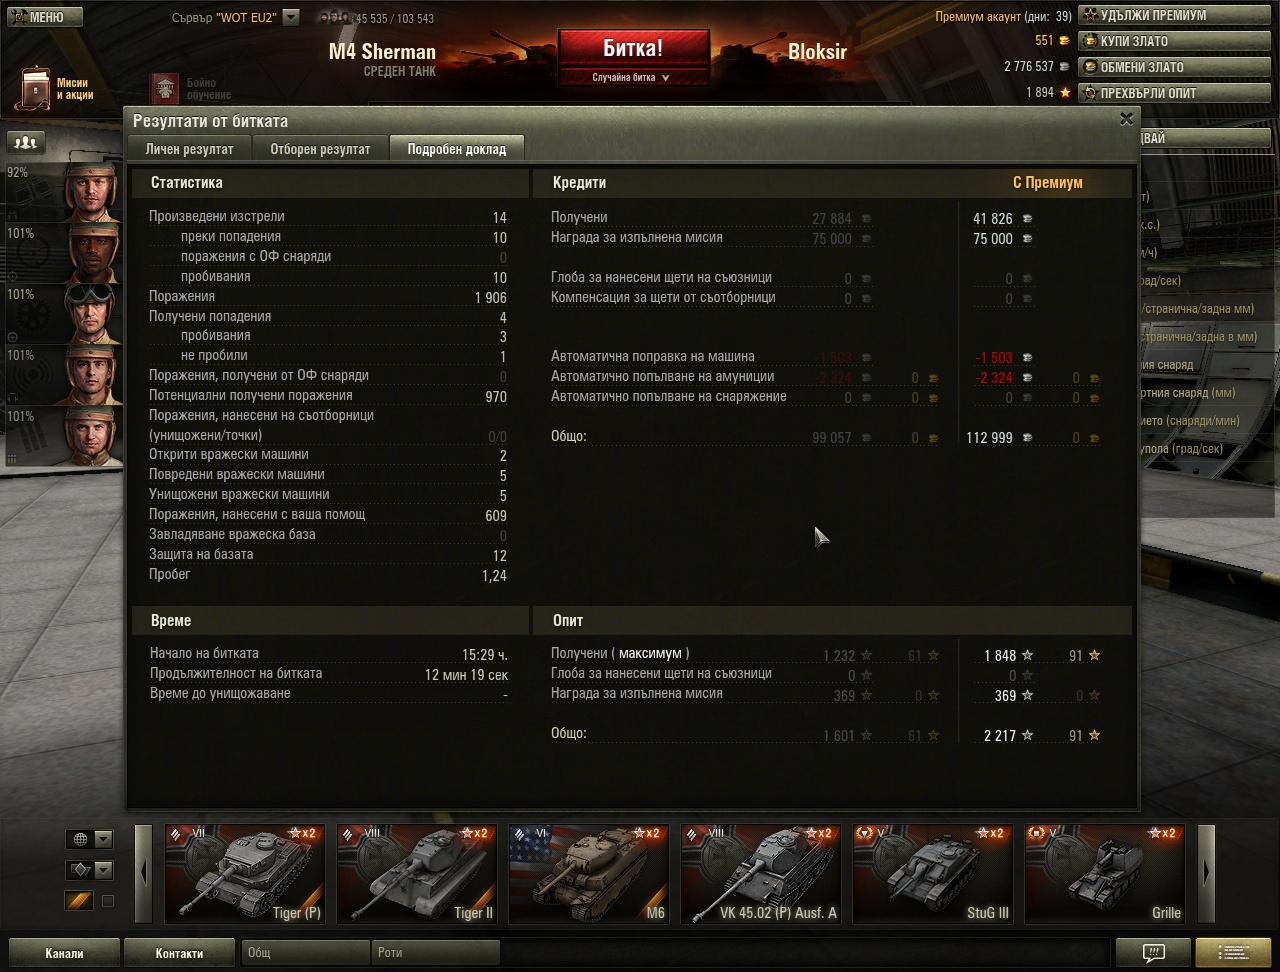Click the Бойно обучение book icon
Viewport: 1280px width, 972px height.
164,88
